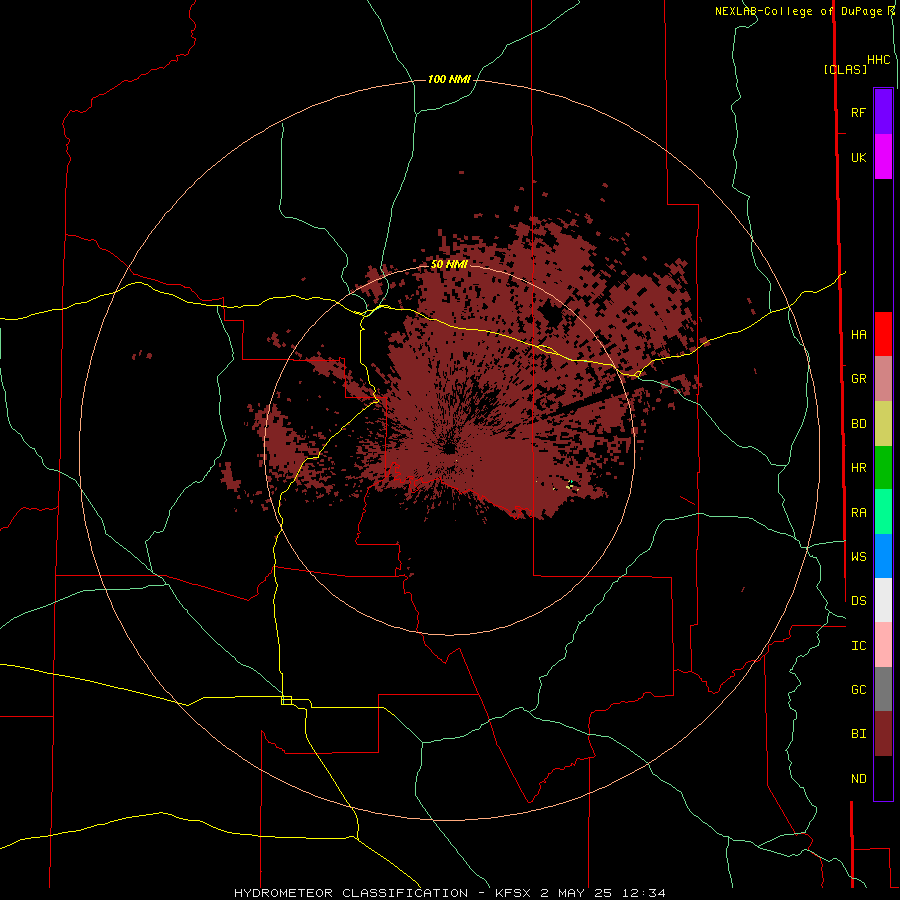Click the 'DS' legend label
The height and width of the screenshot is (900, 900).
click(x=858, y=601)
